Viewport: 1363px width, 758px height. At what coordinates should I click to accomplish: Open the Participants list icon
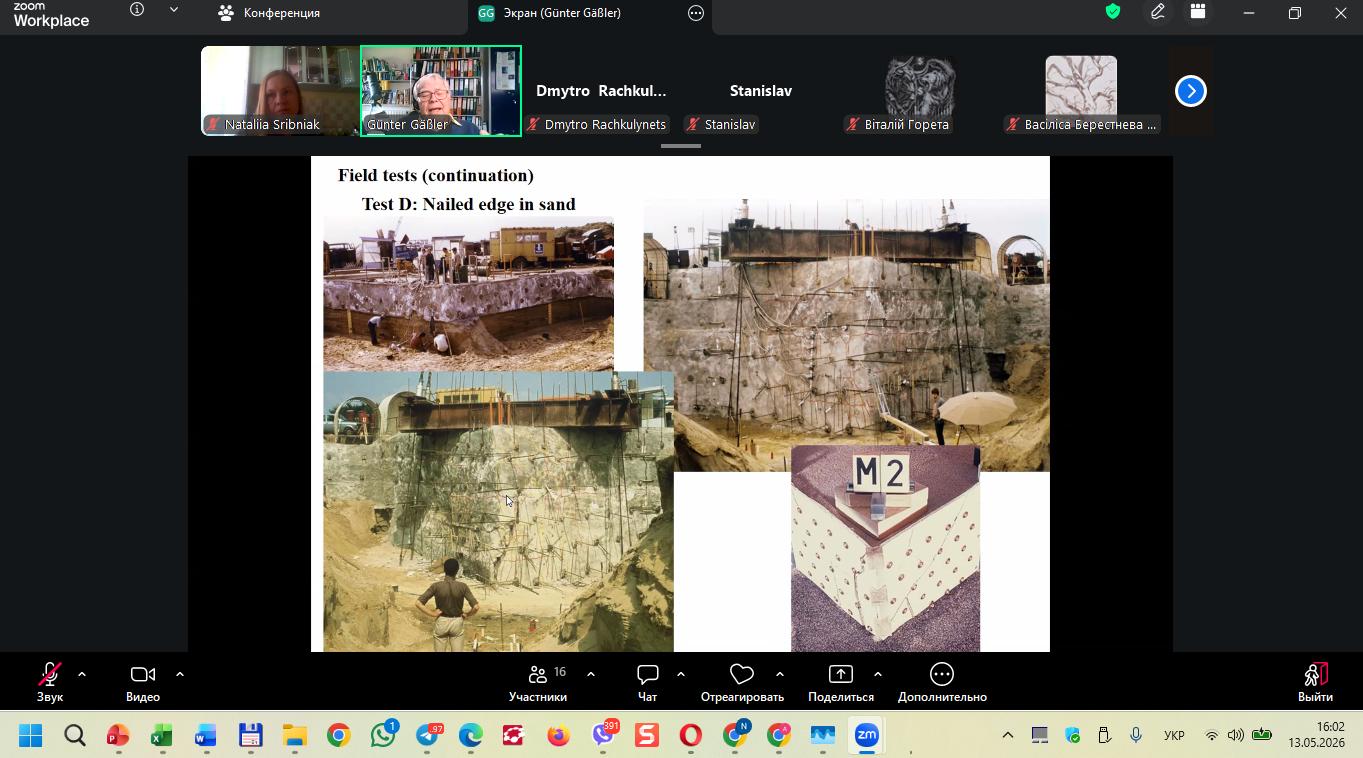click(x=538, y=674)
